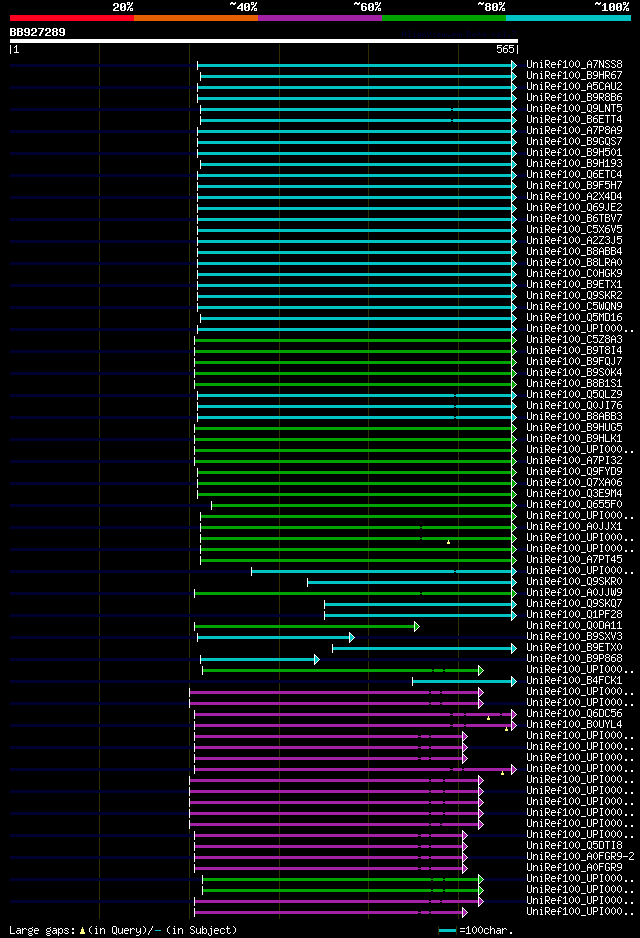
Task: Open hit UniRef100_B9HR67
Action: point(574,75)
